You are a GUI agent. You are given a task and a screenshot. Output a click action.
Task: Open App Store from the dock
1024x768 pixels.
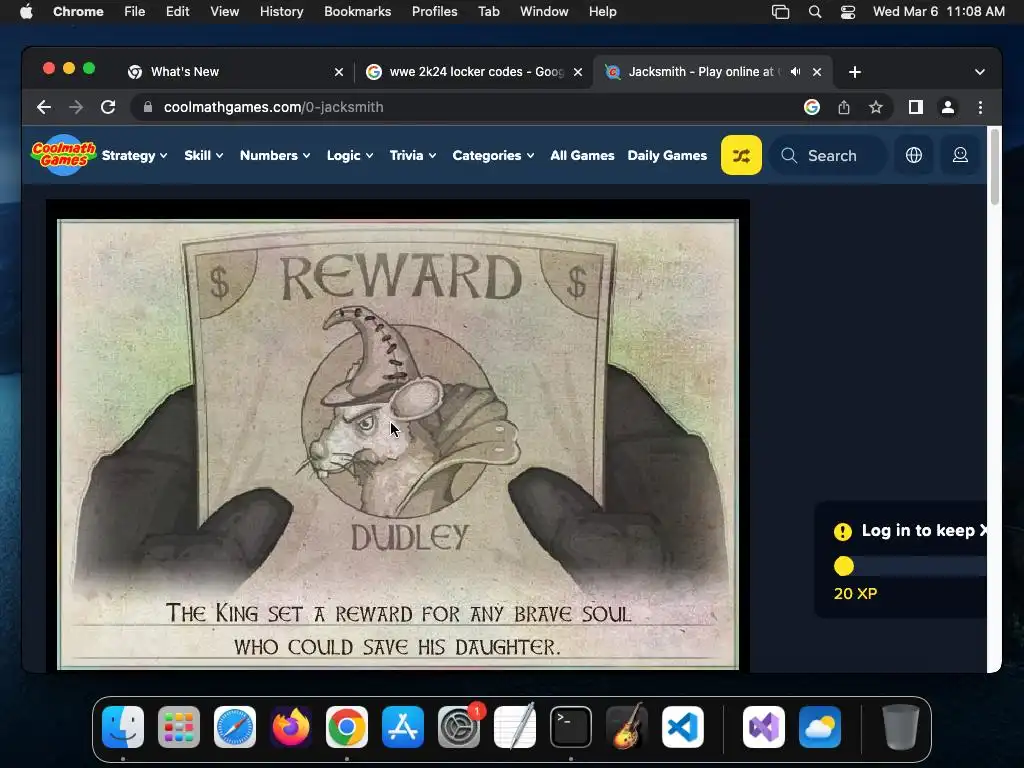point(403,727)
